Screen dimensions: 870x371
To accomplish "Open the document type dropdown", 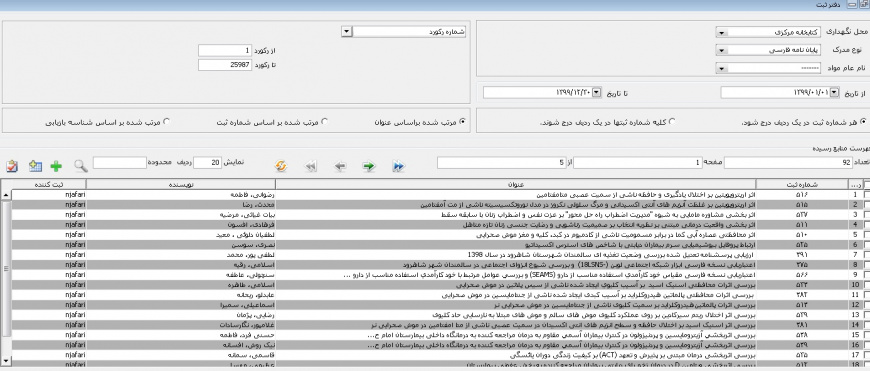I will click(x=721, y=50).
